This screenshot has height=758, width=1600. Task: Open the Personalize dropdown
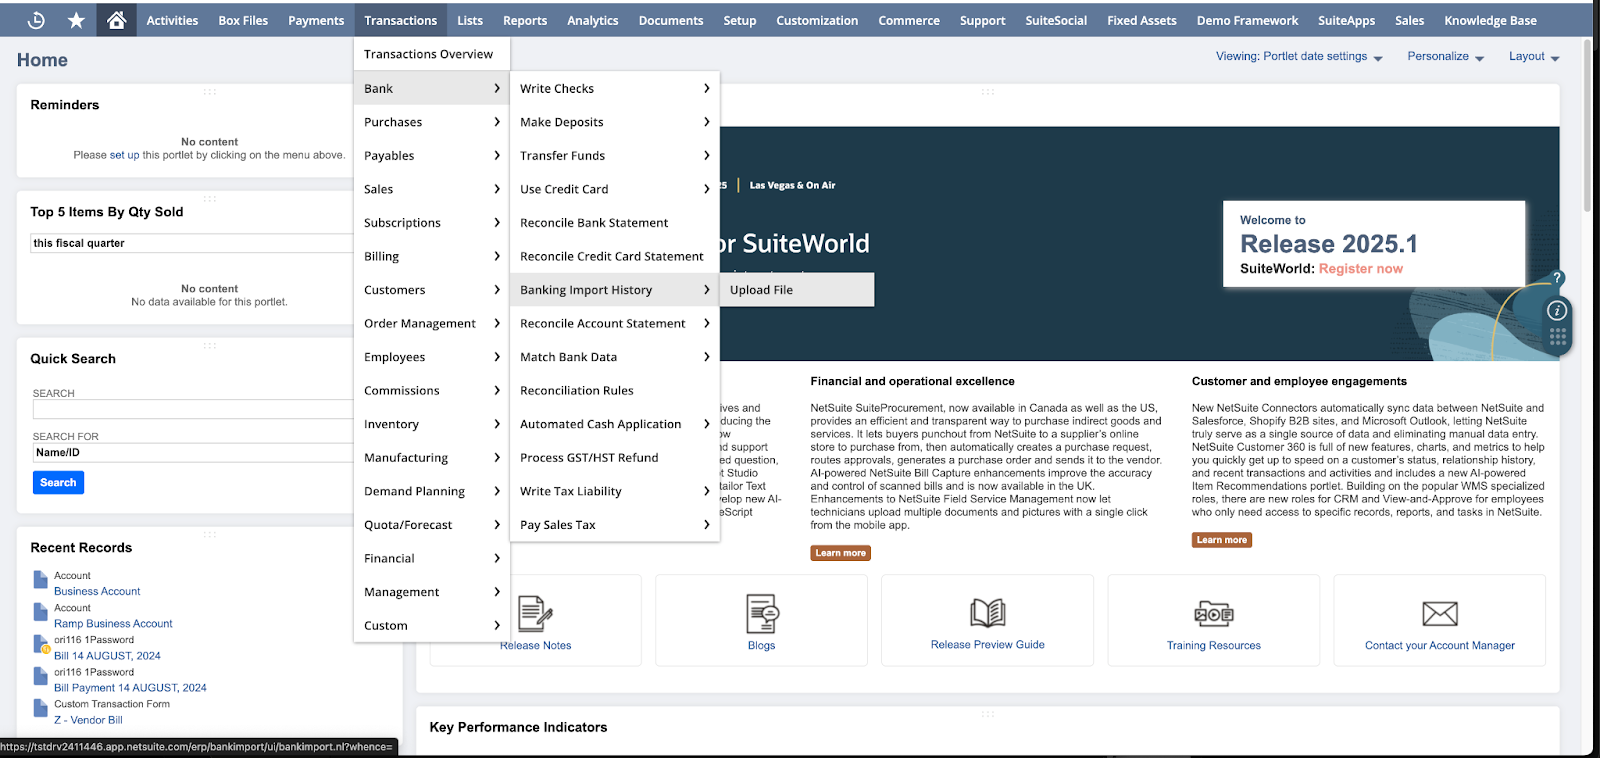click(1446, 57)
